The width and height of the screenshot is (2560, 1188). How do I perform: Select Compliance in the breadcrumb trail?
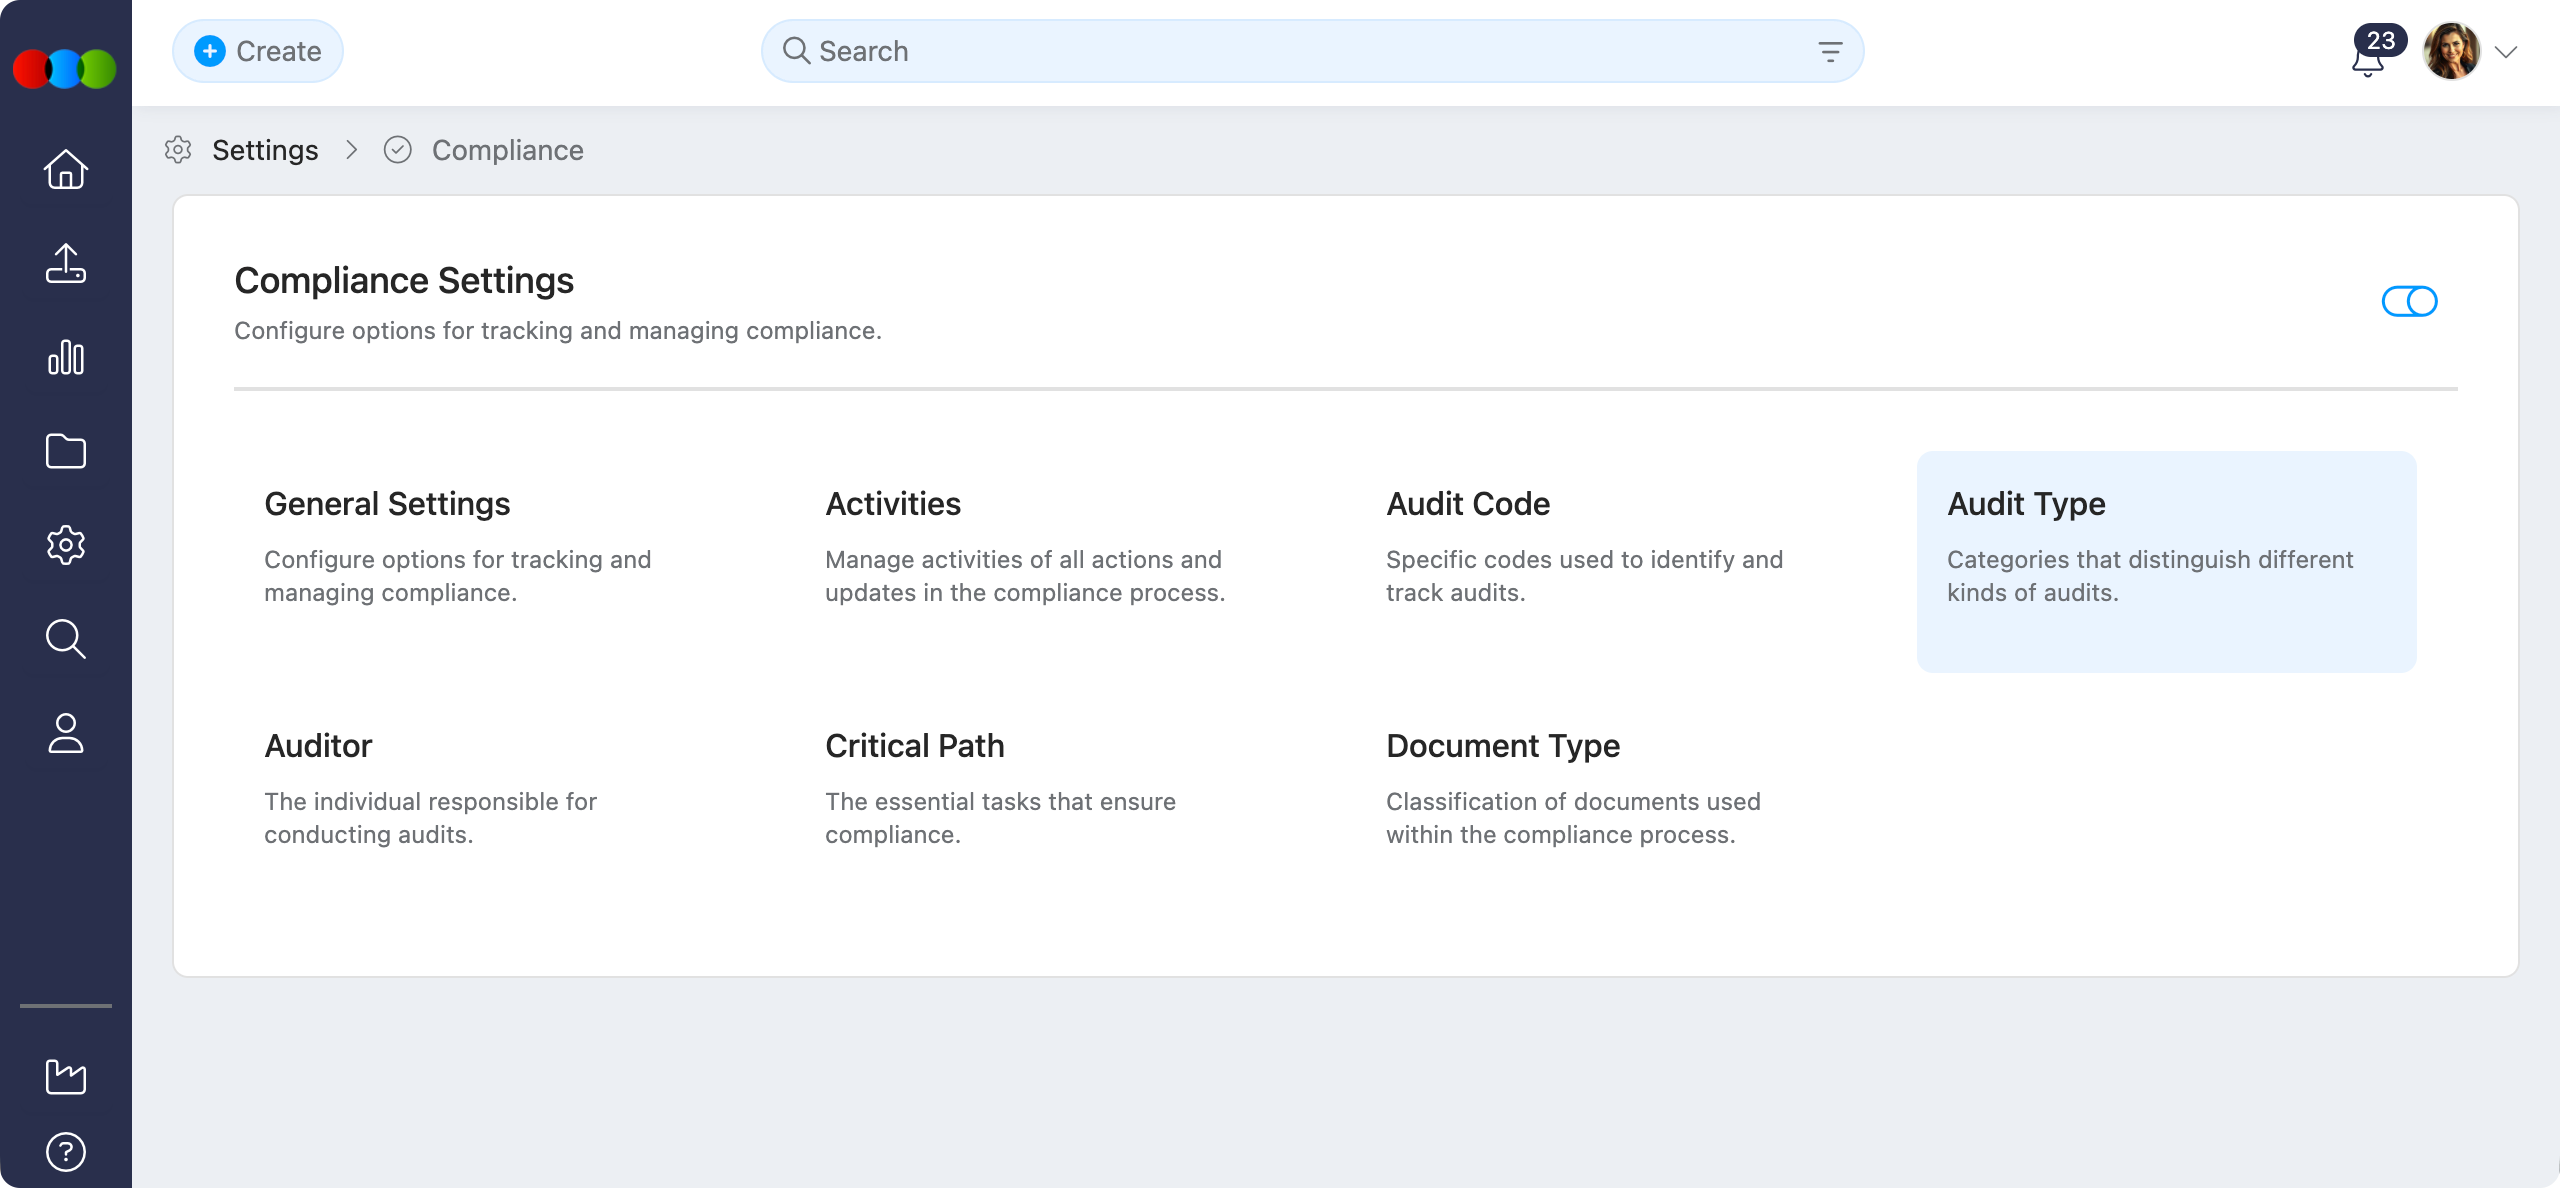[x=507, y=150]
